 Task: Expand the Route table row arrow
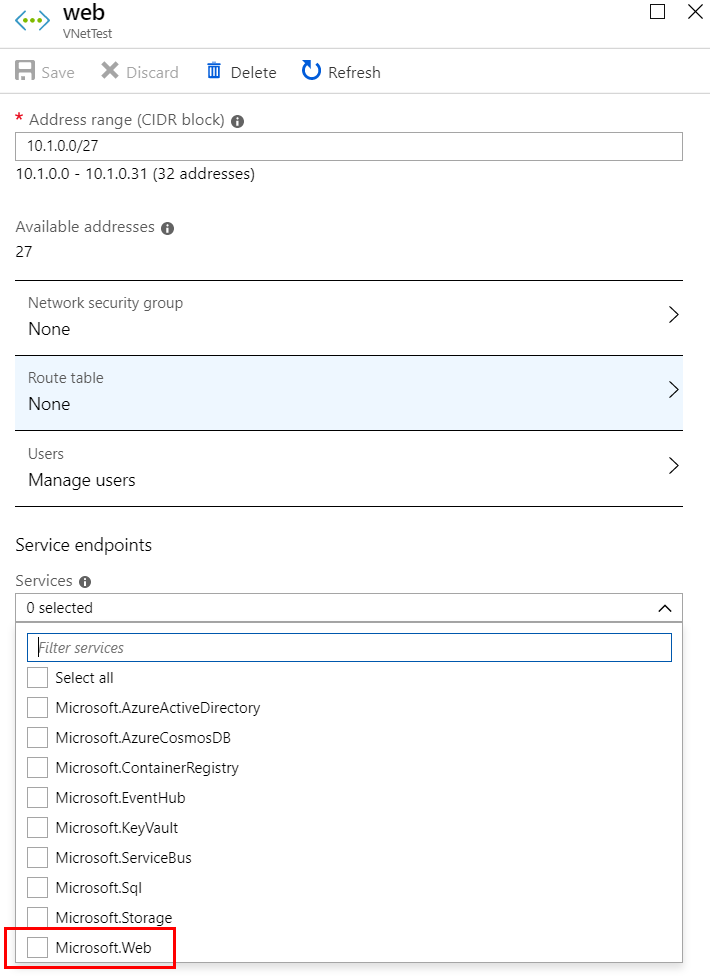673,390
